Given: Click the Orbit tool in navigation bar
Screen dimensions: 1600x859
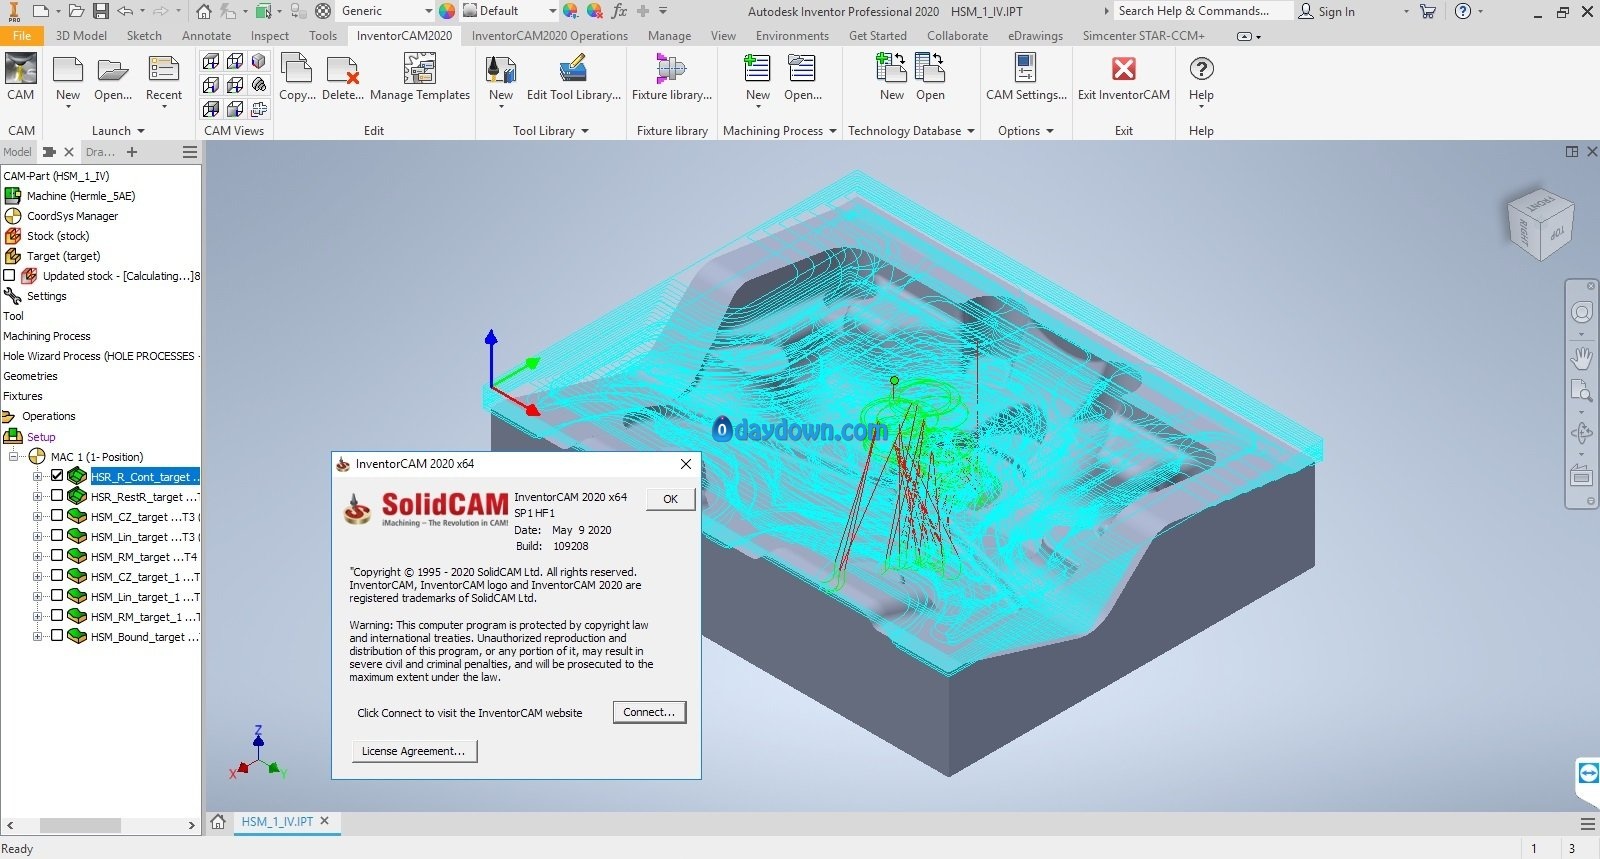Looking at the screenshot, I should click(1581, 433).
